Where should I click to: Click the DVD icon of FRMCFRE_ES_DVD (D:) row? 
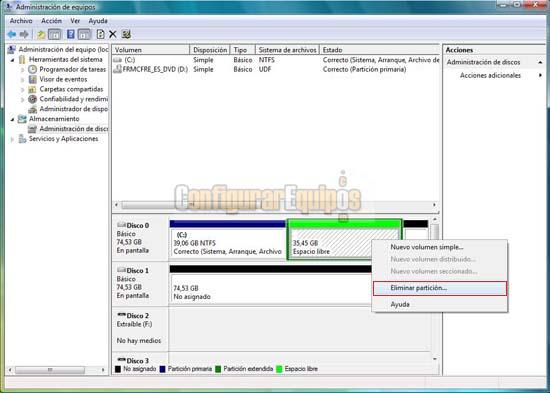coord(118,69)
